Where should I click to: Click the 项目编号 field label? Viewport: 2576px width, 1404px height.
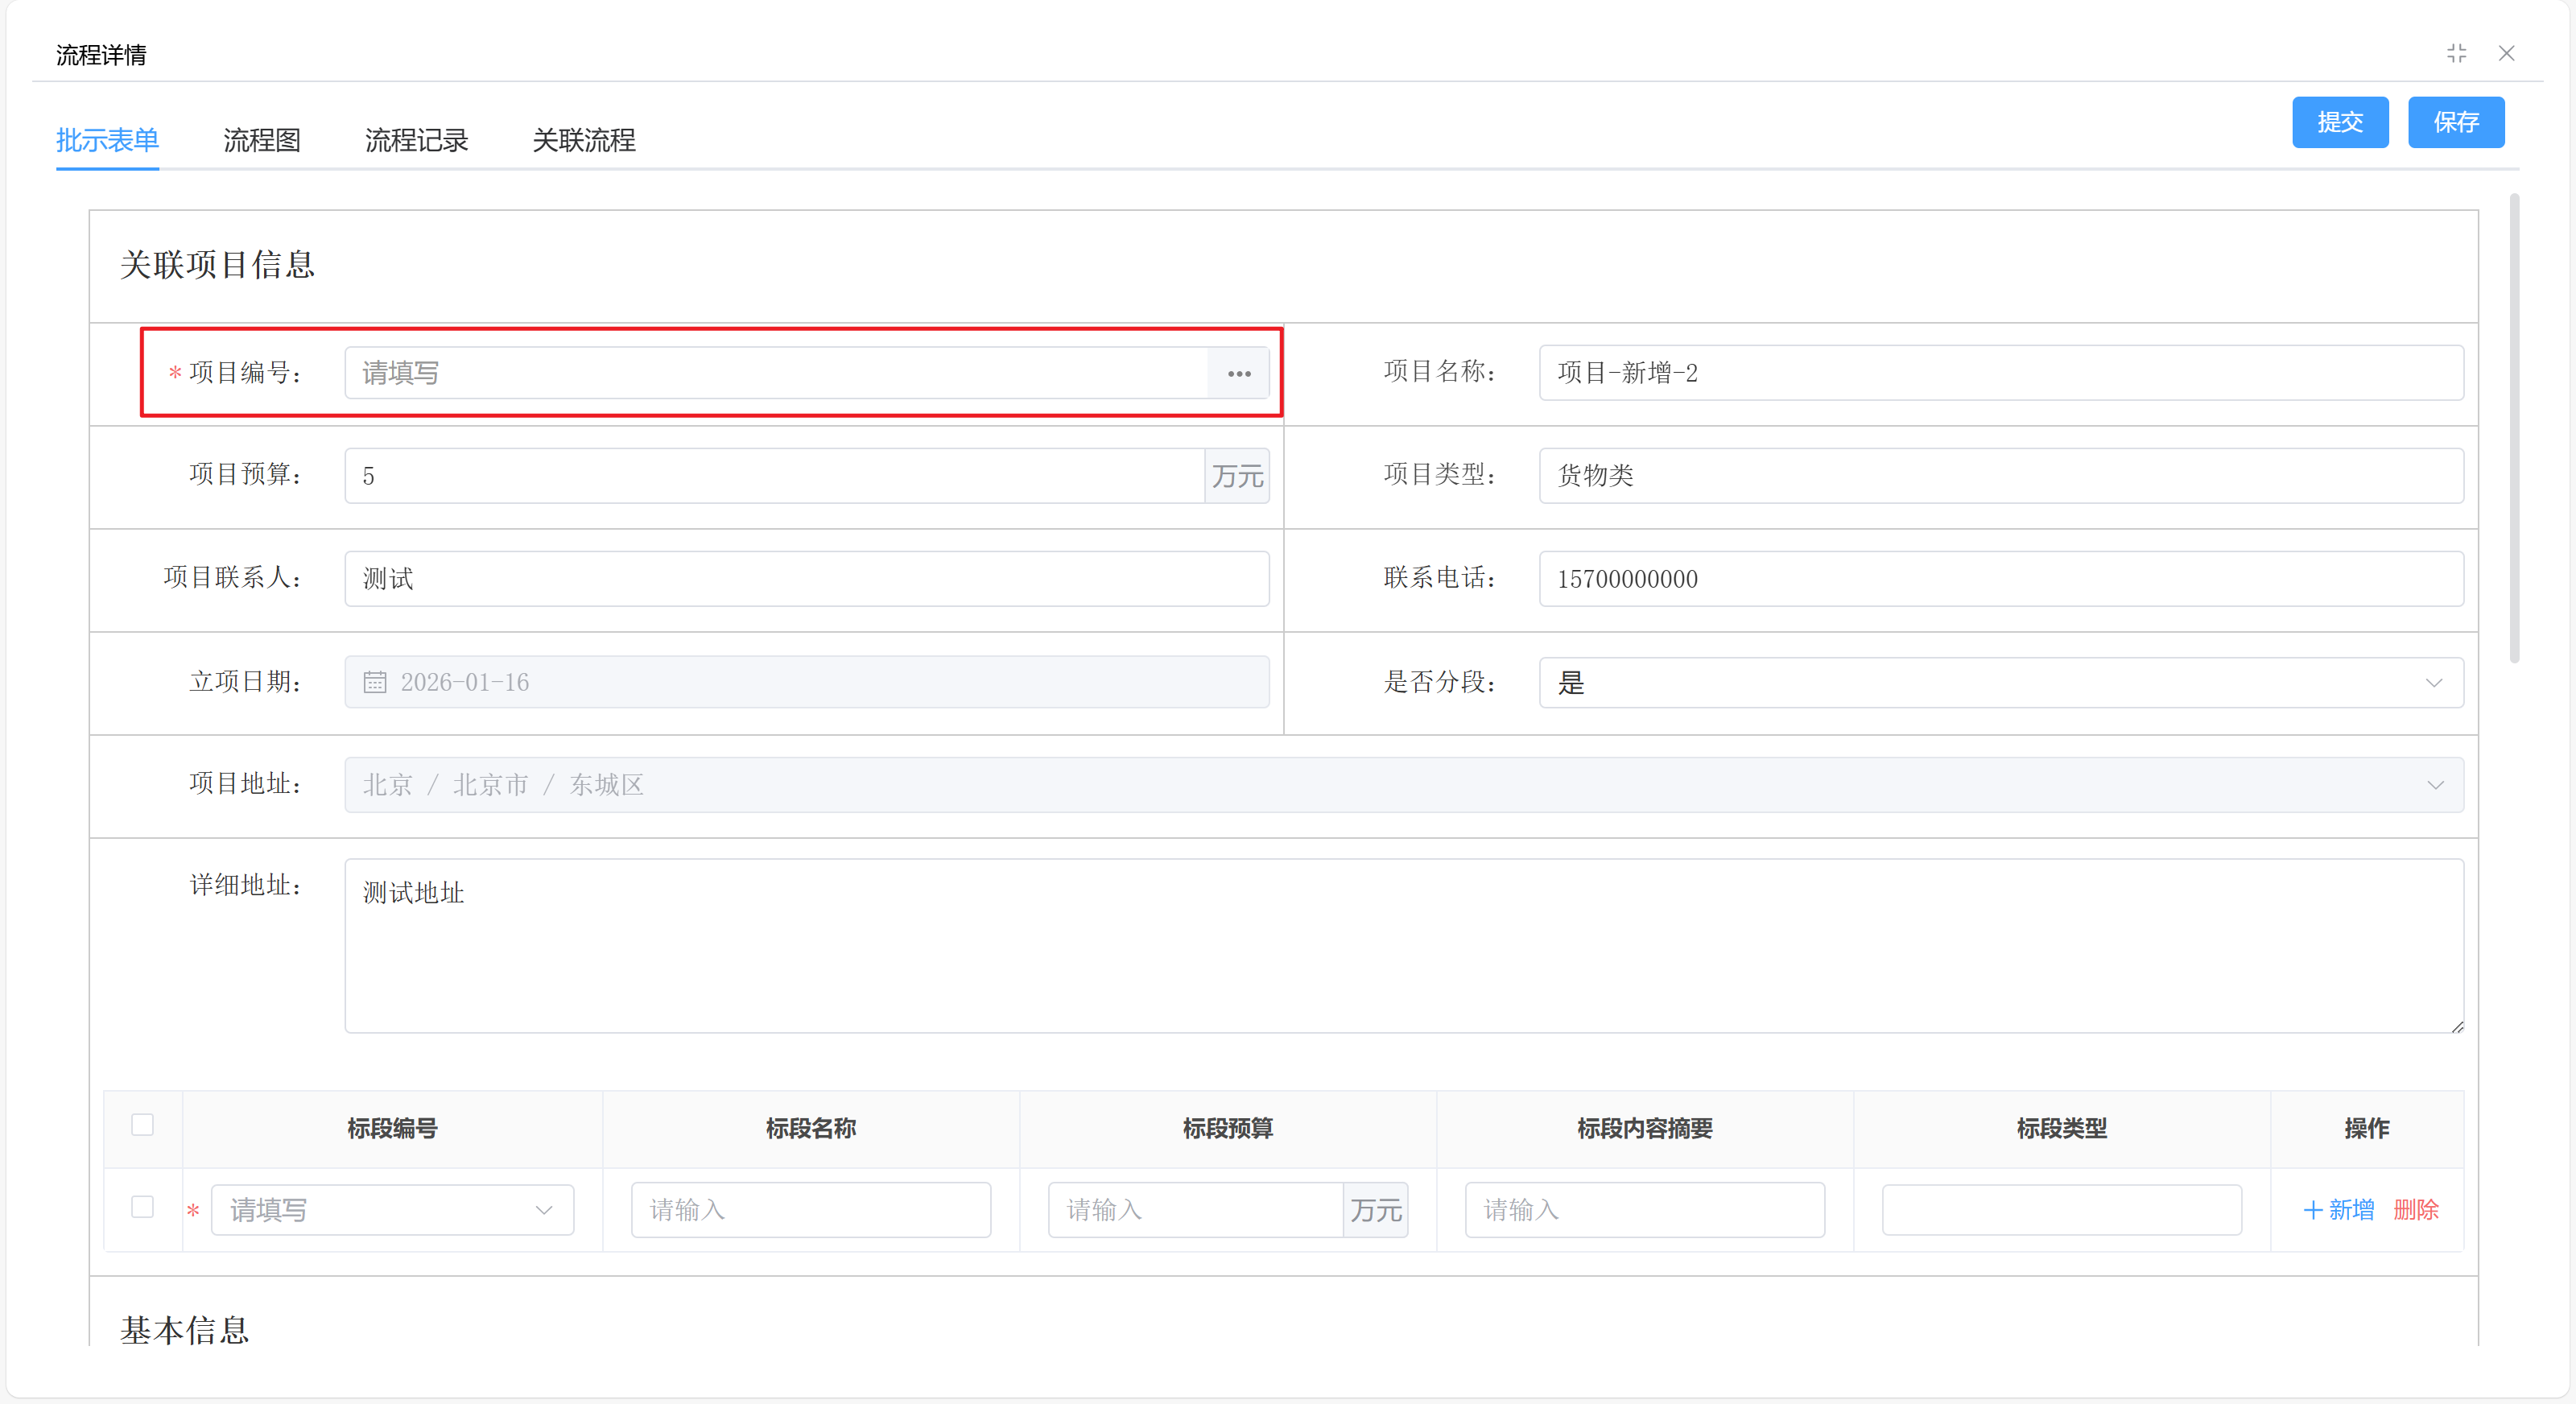(247, 373)
